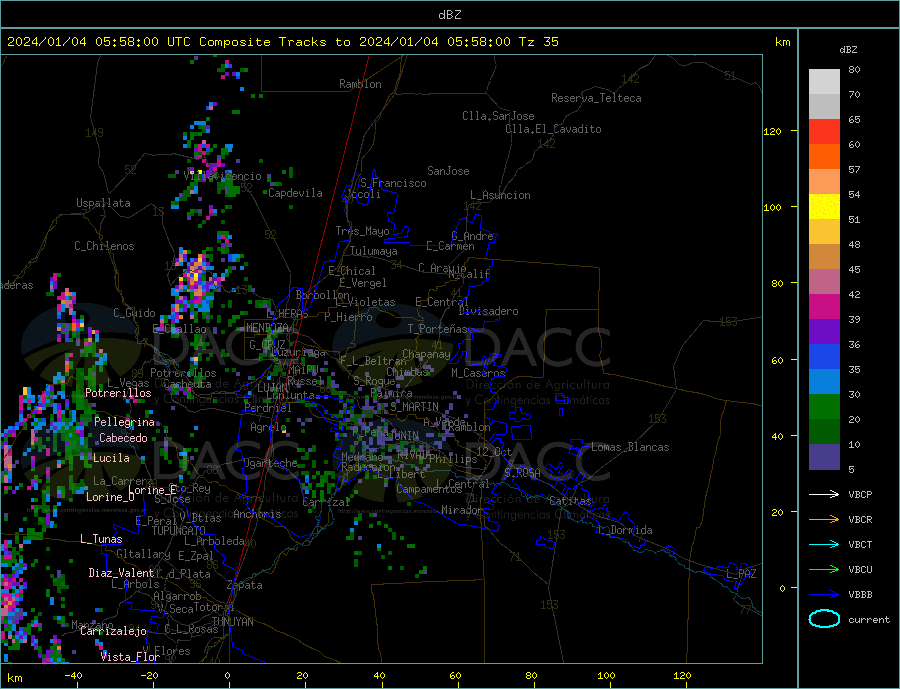Image resolution: width=900 pixels, height=689 pixels.
Task: Click the Tres_Mayo label
Action: (x=362, y=231)
